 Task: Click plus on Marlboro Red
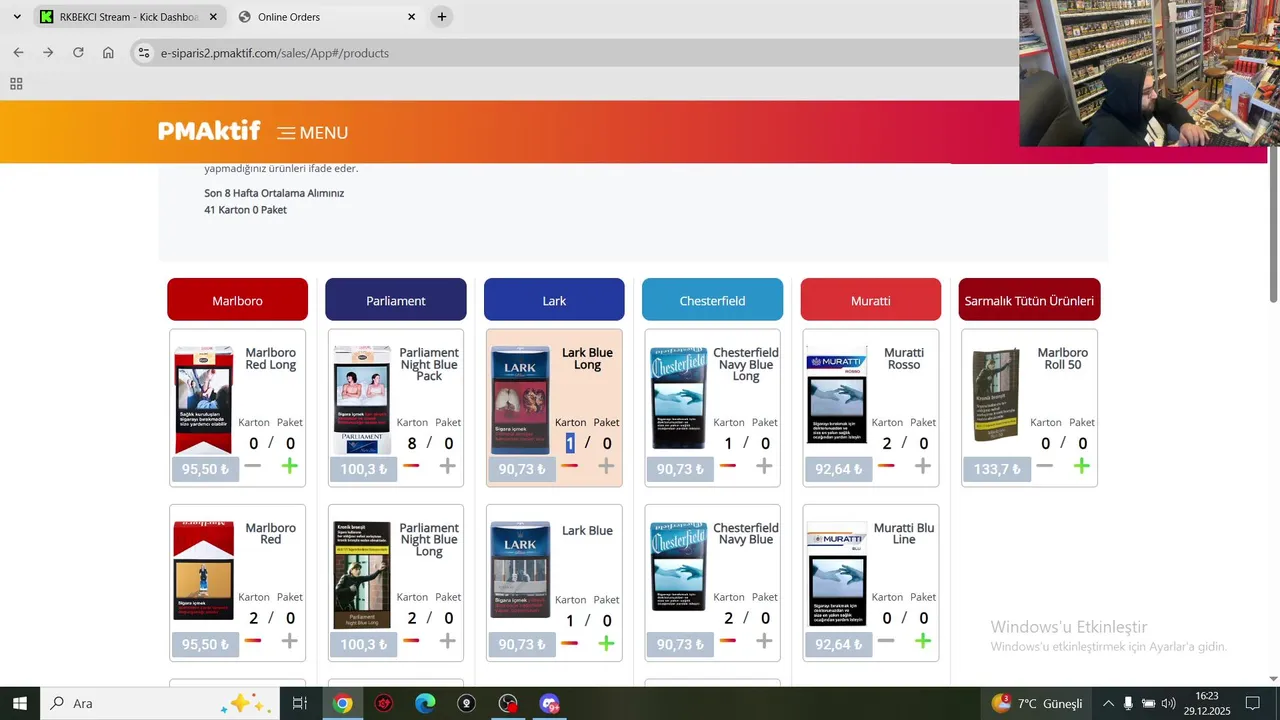(x=289, y=641)
